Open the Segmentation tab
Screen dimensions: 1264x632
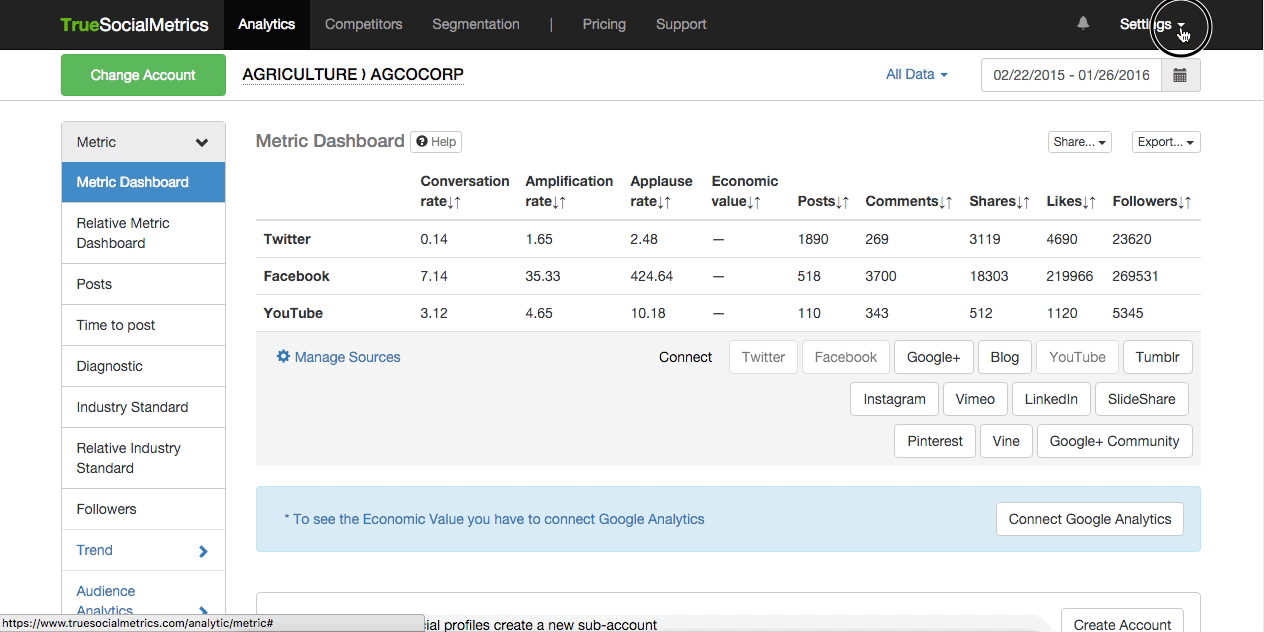(475, 24)
